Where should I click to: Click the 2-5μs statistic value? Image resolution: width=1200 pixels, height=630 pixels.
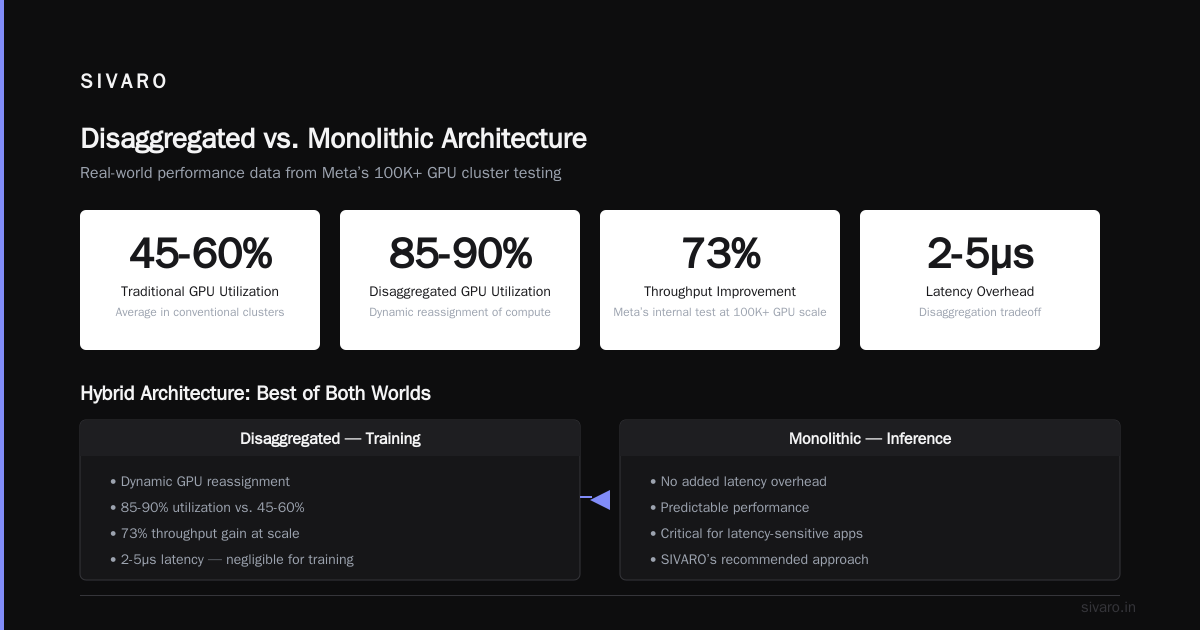pyautogui.click(x=980, y=254)
